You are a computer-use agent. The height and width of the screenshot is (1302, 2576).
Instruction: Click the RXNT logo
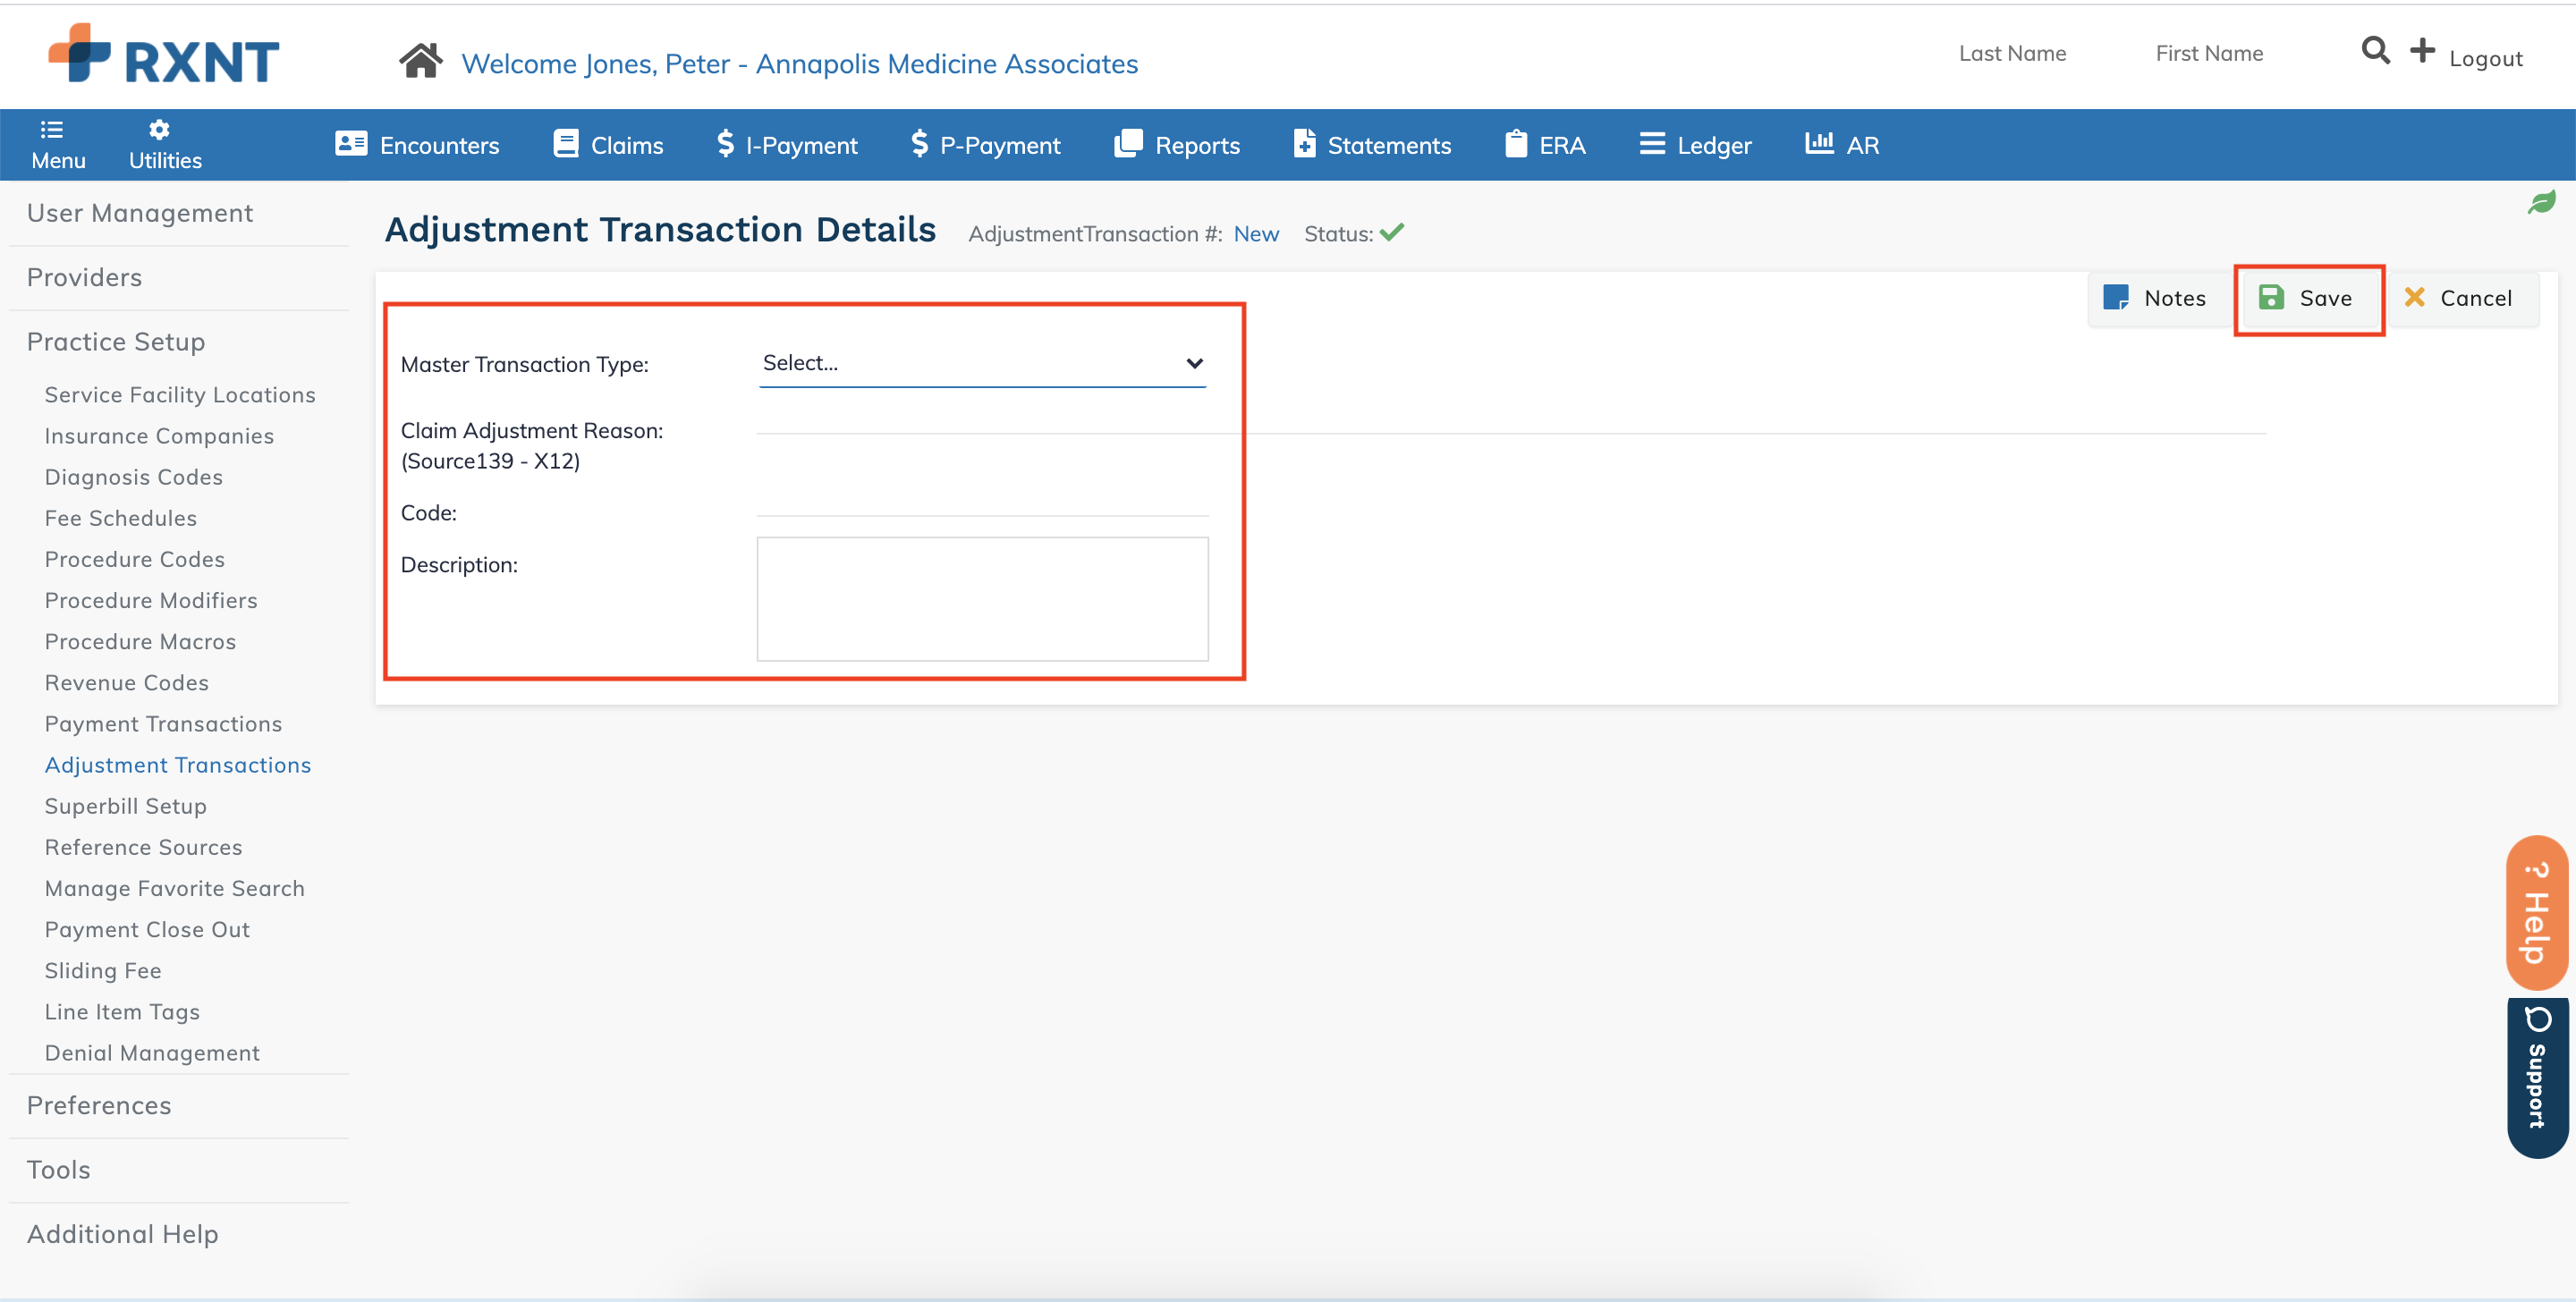click(164, 54)
